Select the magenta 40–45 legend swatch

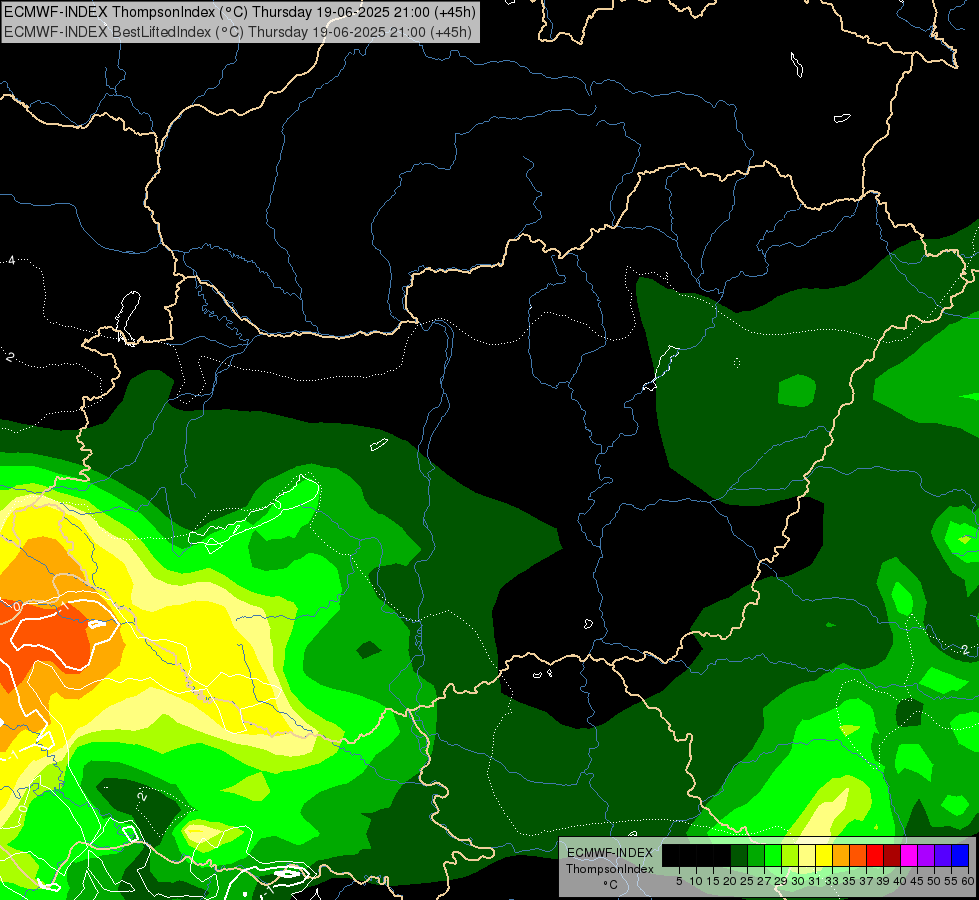pos(909,855)
